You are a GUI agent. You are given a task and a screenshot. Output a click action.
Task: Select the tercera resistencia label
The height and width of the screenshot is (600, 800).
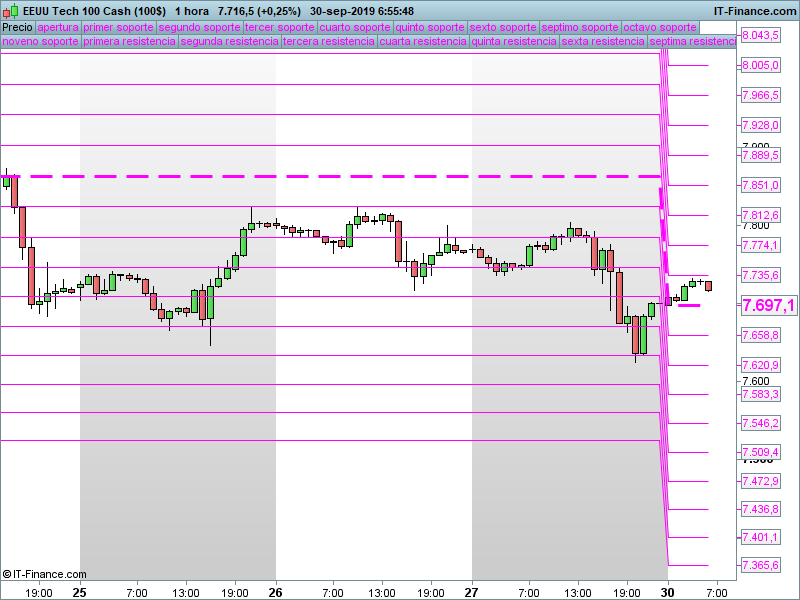(329, 41)
